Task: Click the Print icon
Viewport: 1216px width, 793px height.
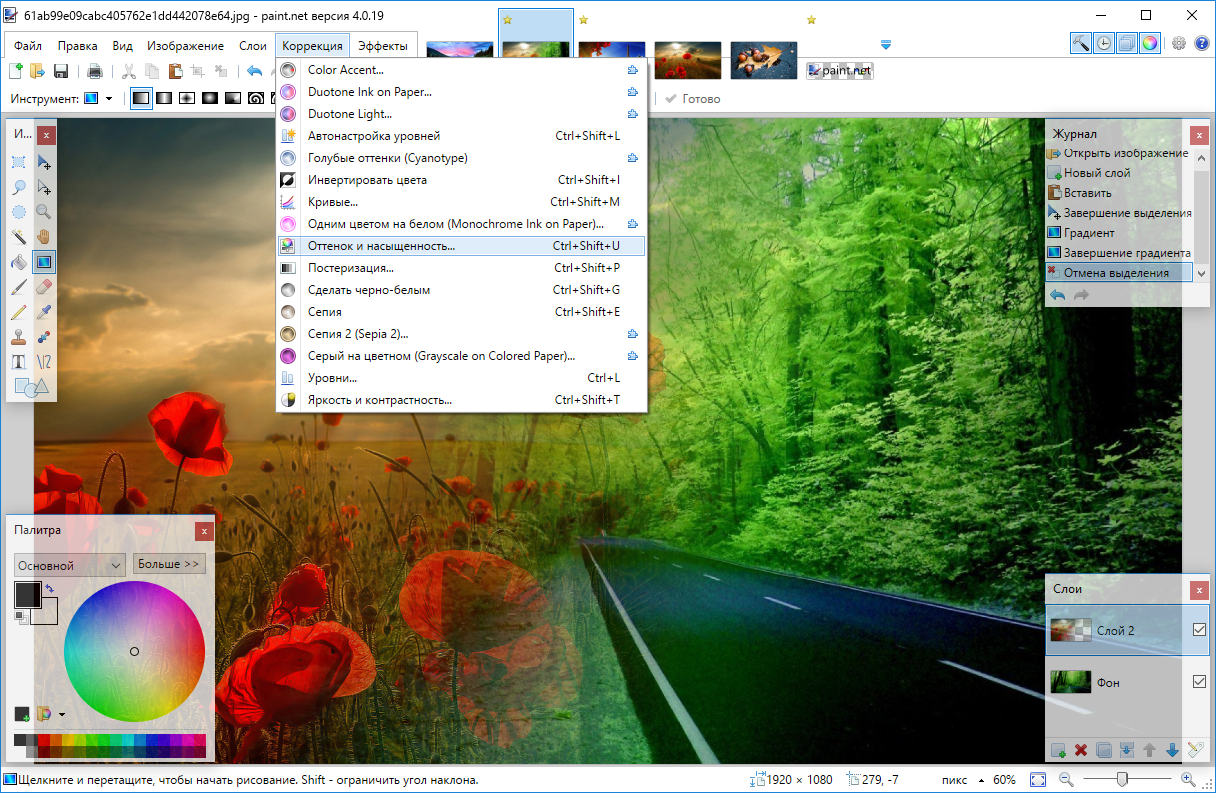Action: [95, 71]
